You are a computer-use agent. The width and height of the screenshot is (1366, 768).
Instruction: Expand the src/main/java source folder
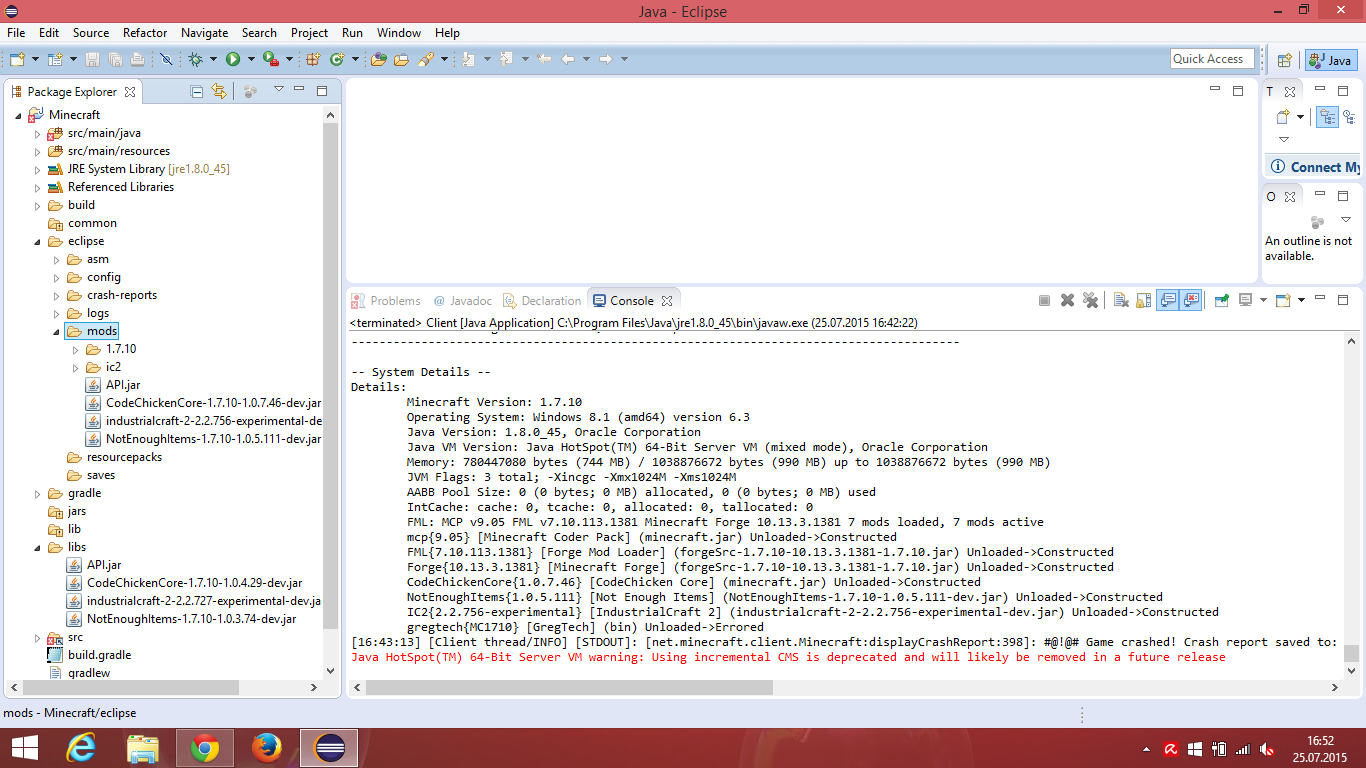click(x=38, y=133)
